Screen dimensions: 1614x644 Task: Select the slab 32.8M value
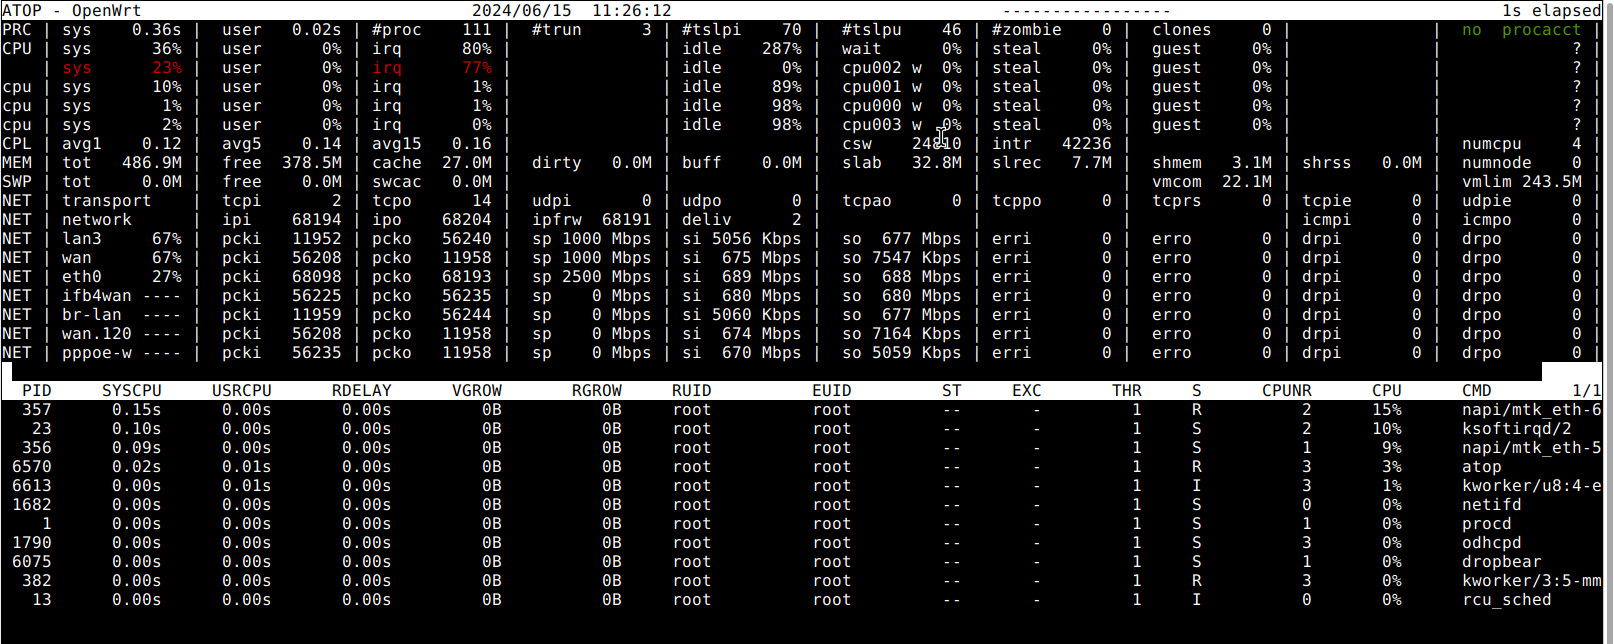[x=902, y=163]
